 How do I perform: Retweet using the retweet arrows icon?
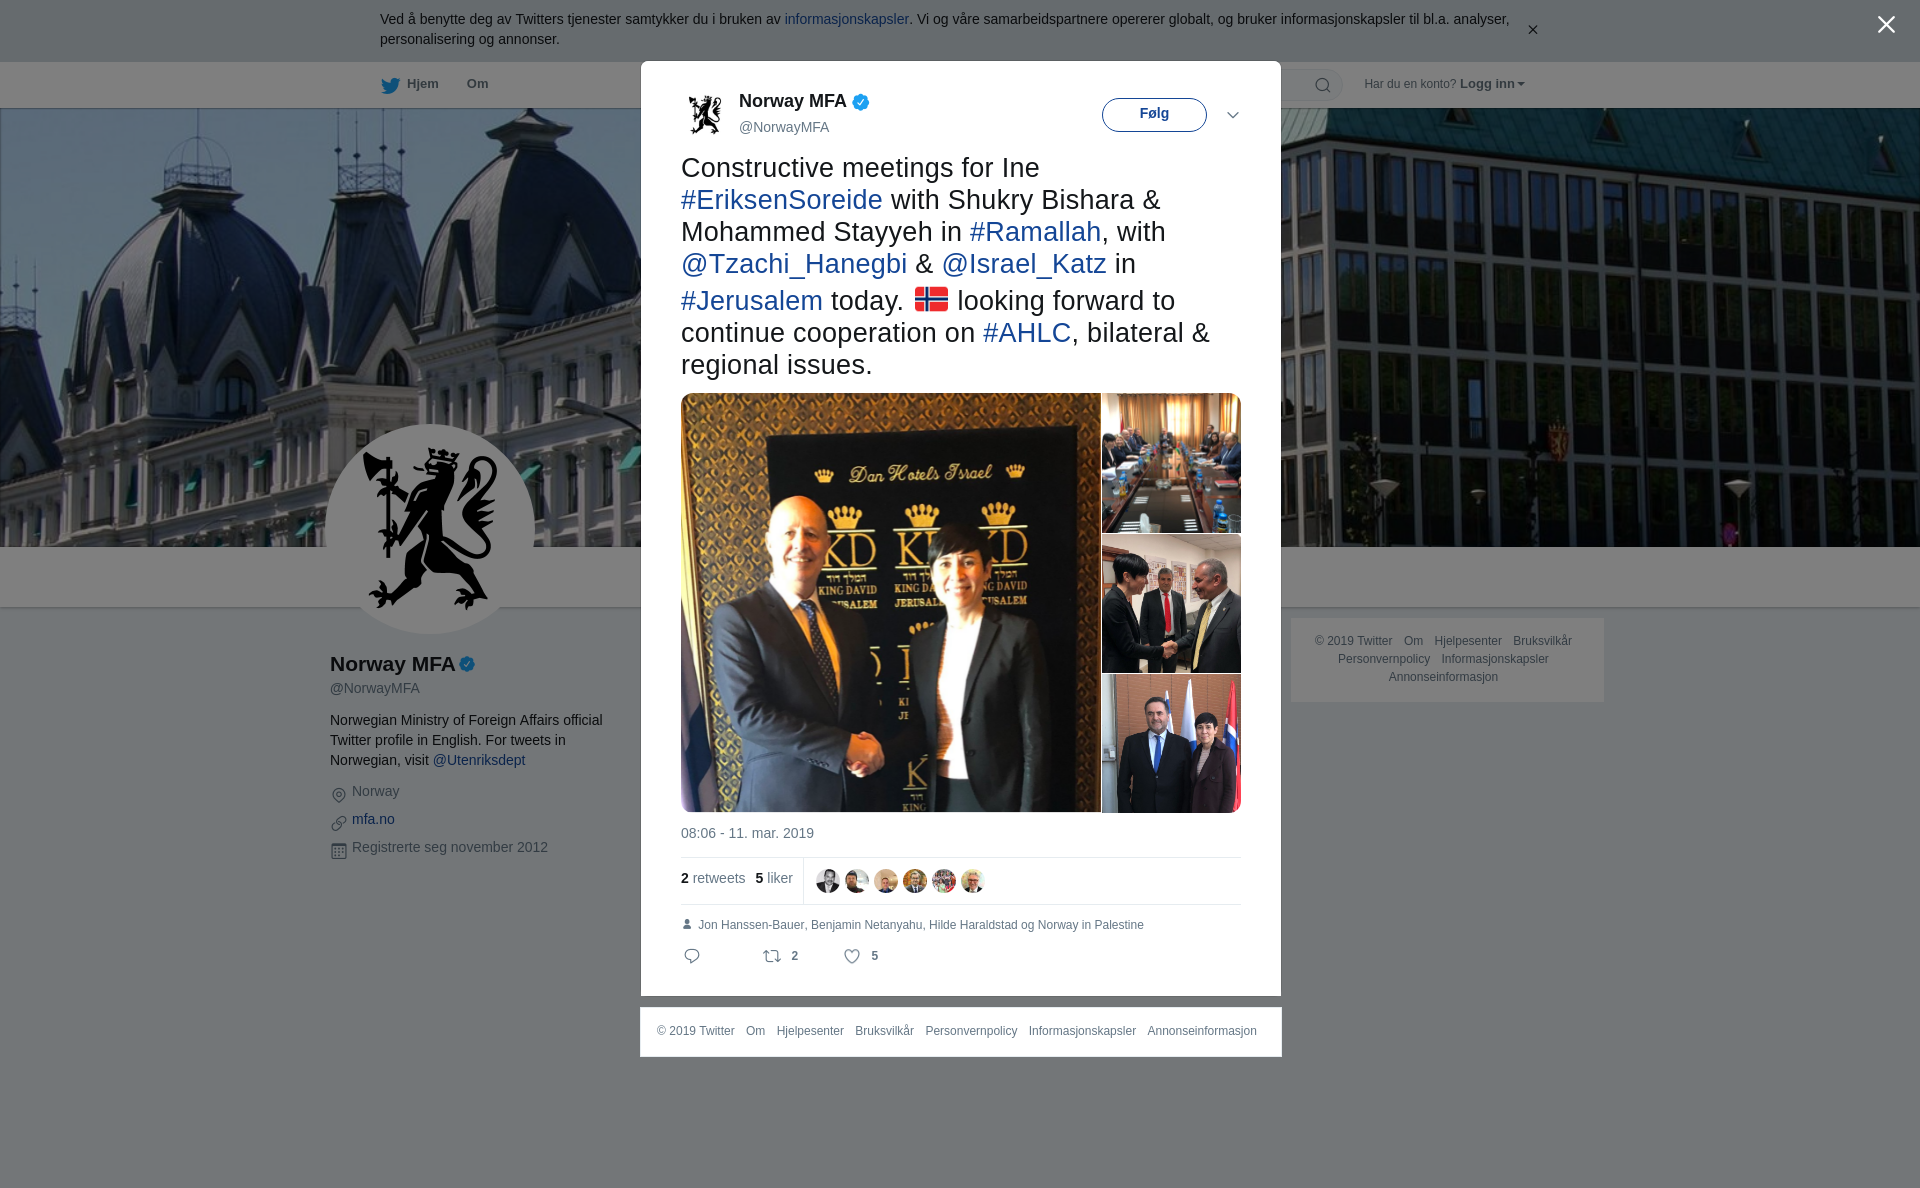pos(772,956)
